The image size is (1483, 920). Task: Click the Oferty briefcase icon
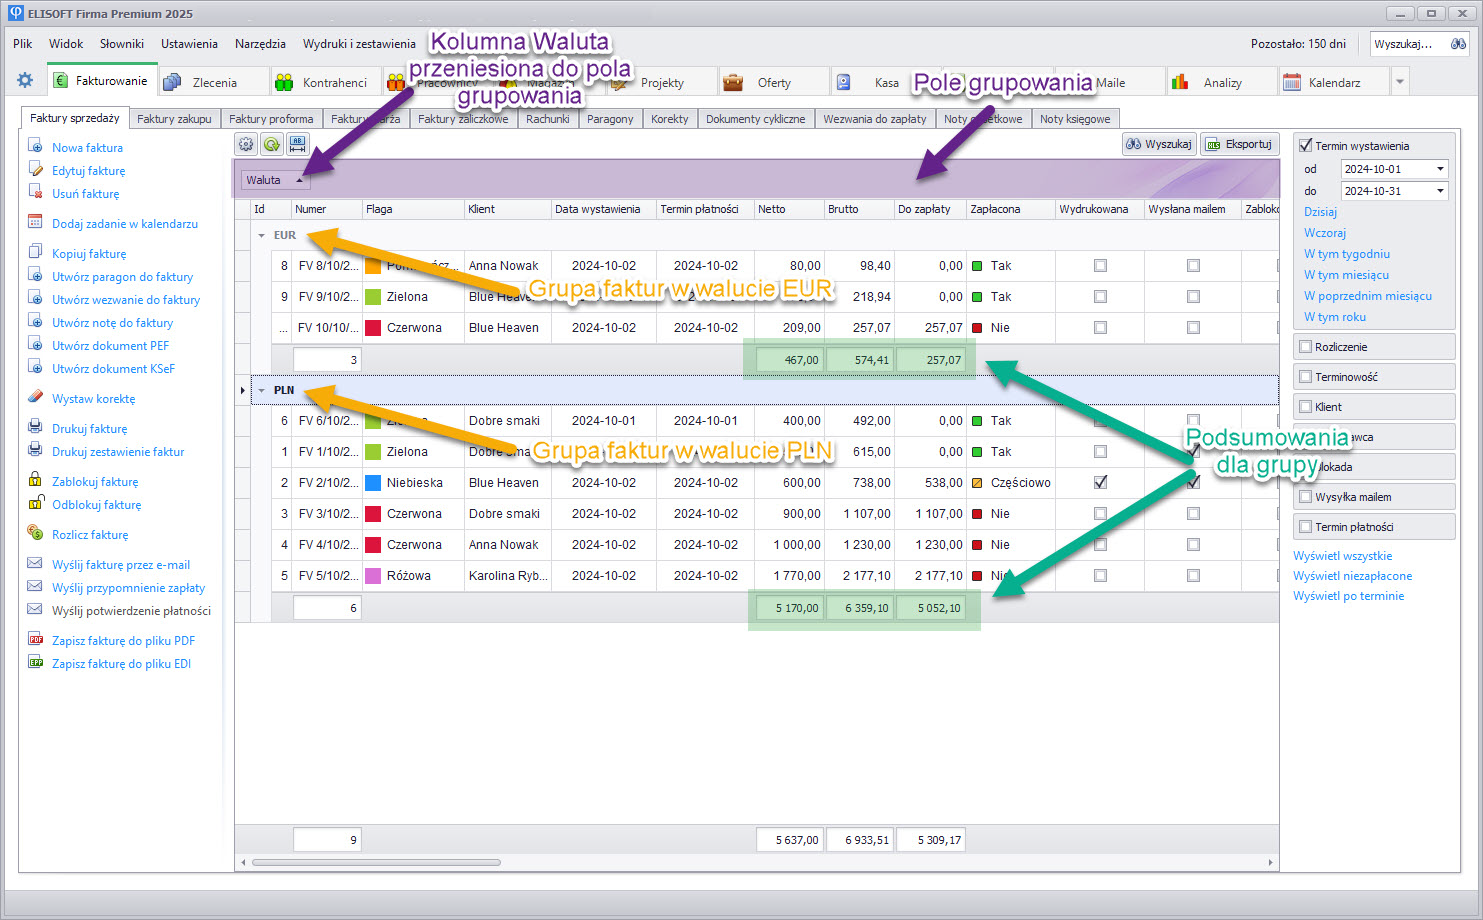click(x=733, y=82)
